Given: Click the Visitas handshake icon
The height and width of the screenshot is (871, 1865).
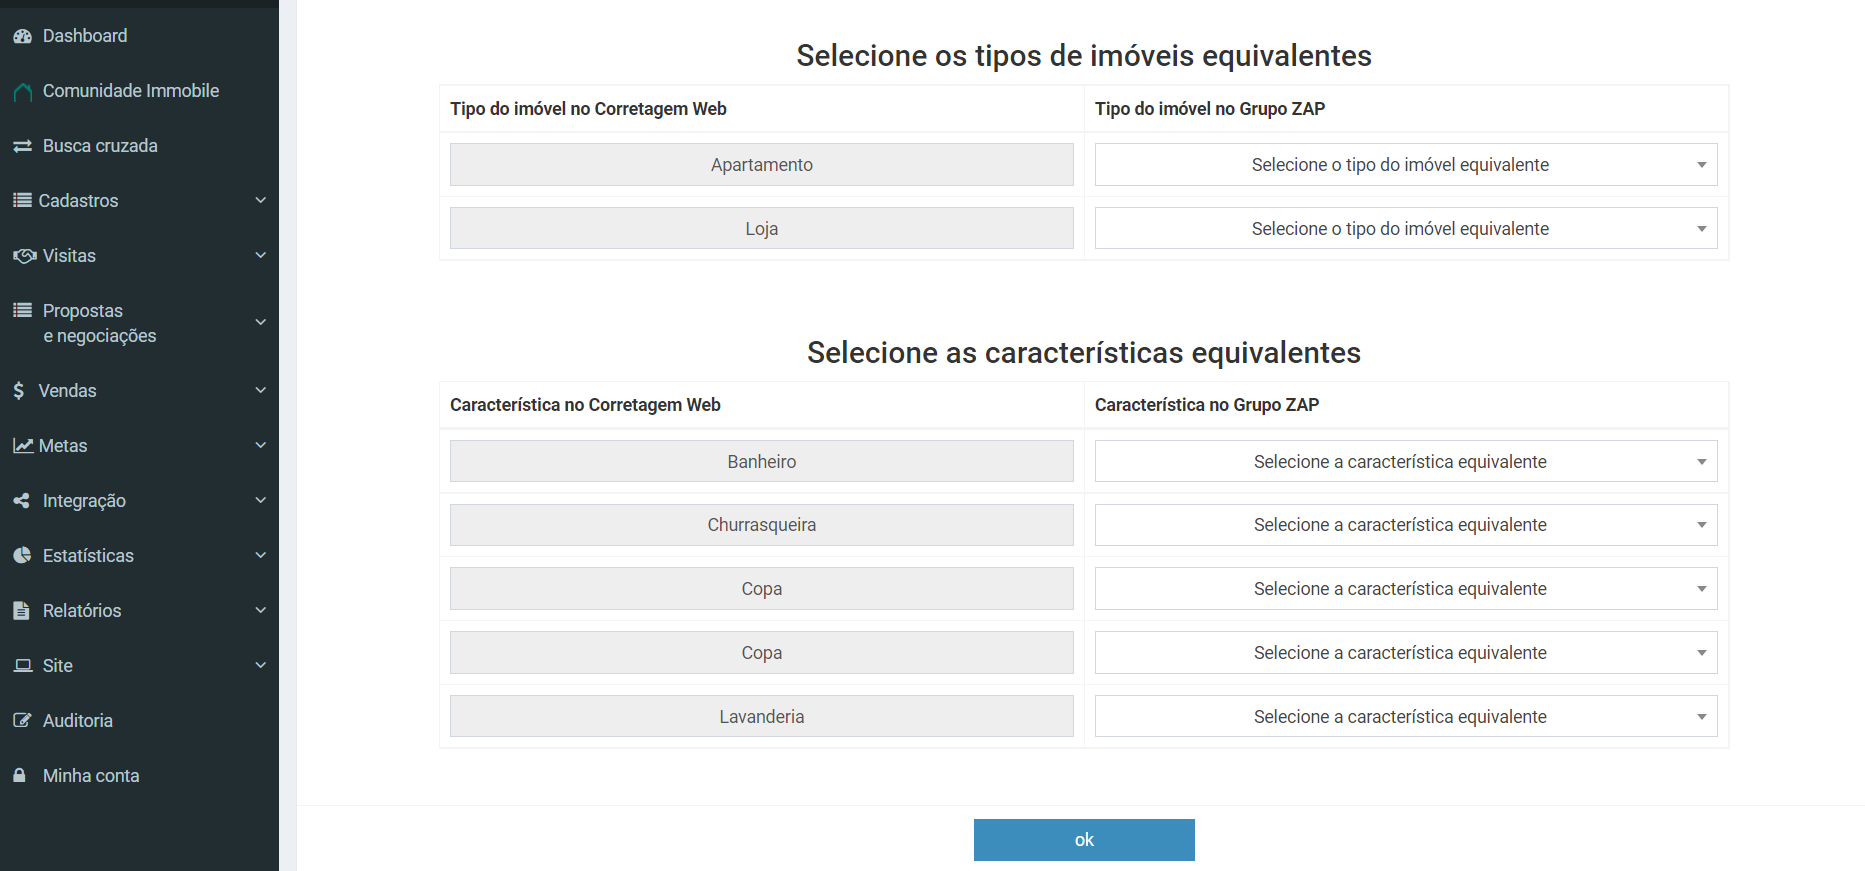Looking at the screenshot, I should 24,256.
